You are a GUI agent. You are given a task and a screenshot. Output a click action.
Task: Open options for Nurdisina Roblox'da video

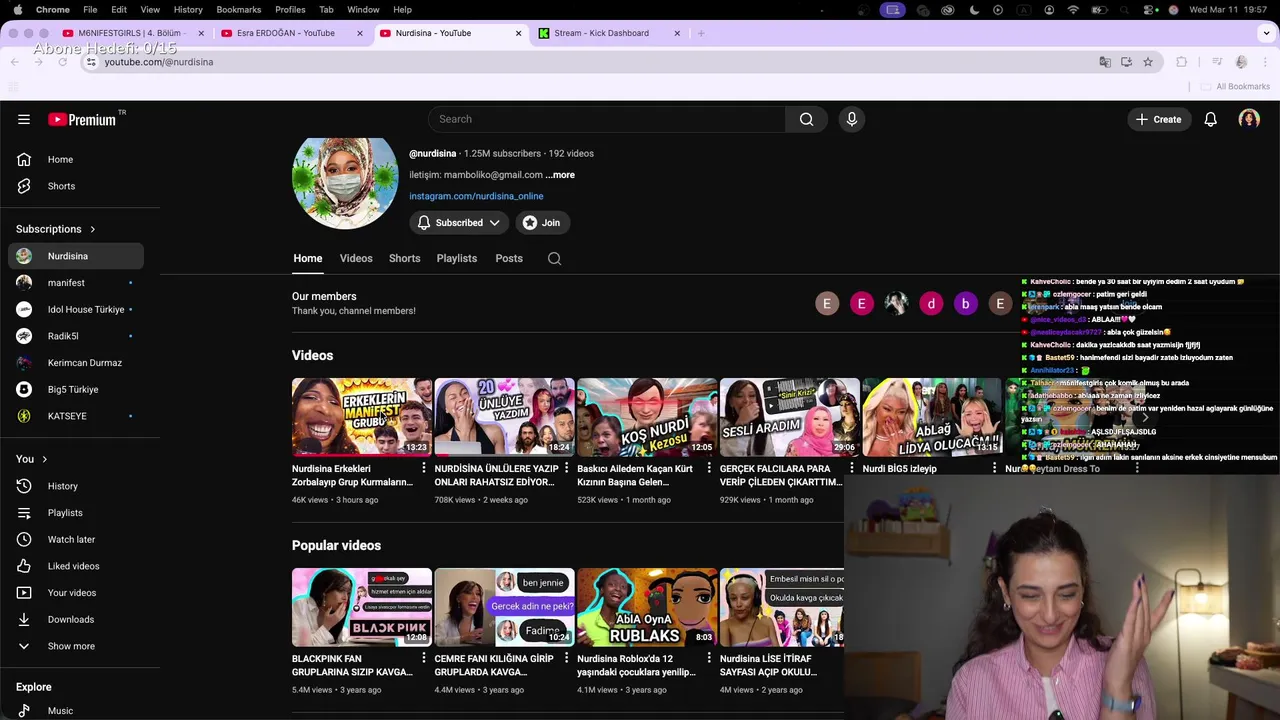click(709, 658)
